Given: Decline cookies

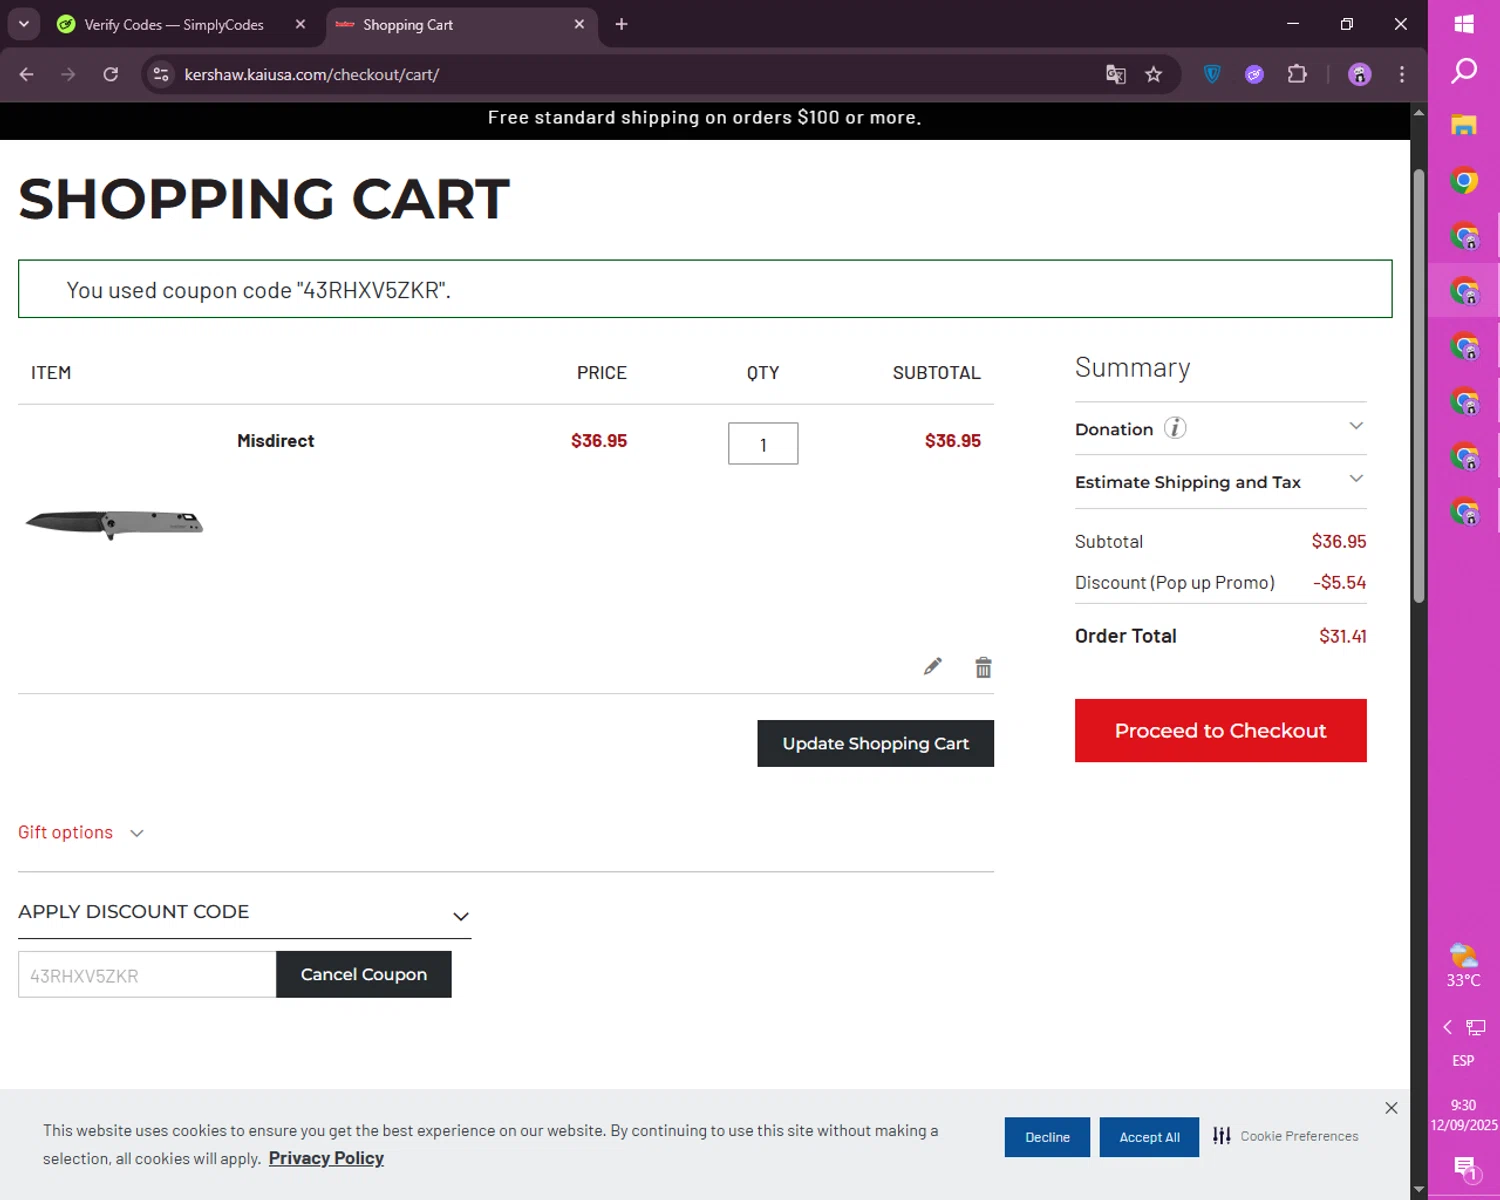Looking at the screenshot, I should [1047, 1137].
